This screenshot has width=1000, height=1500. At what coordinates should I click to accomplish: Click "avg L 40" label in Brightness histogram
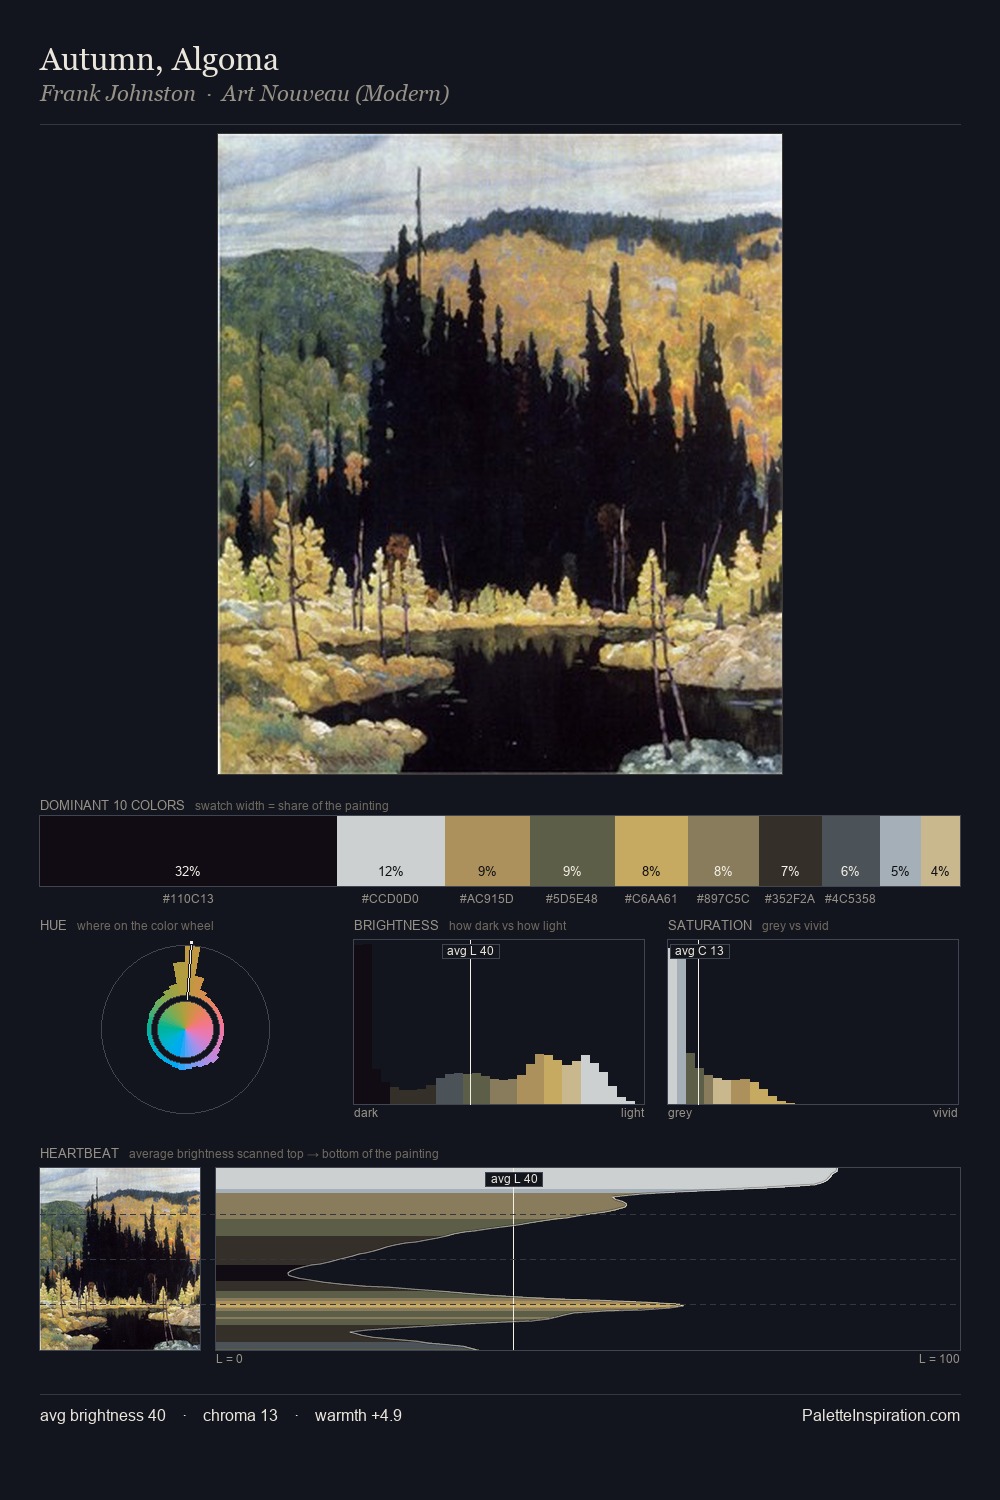click(x=470, y=951)
